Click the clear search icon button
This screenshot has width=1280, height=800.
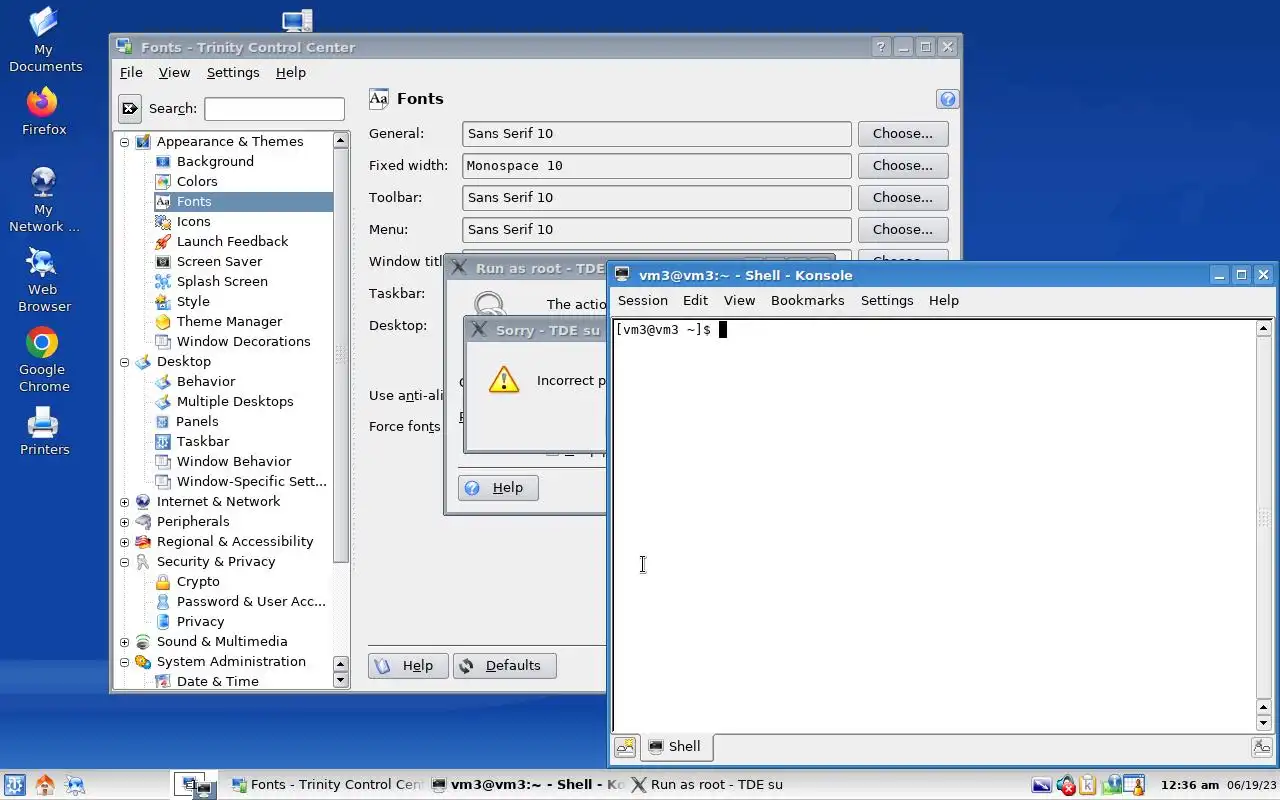coord(130,108)
